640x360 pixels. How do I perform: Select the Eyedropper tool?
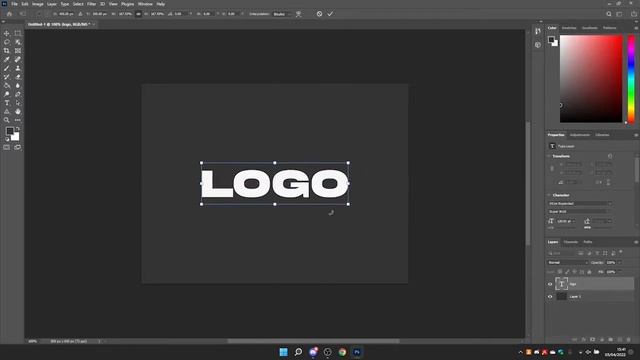click(7, 60)
